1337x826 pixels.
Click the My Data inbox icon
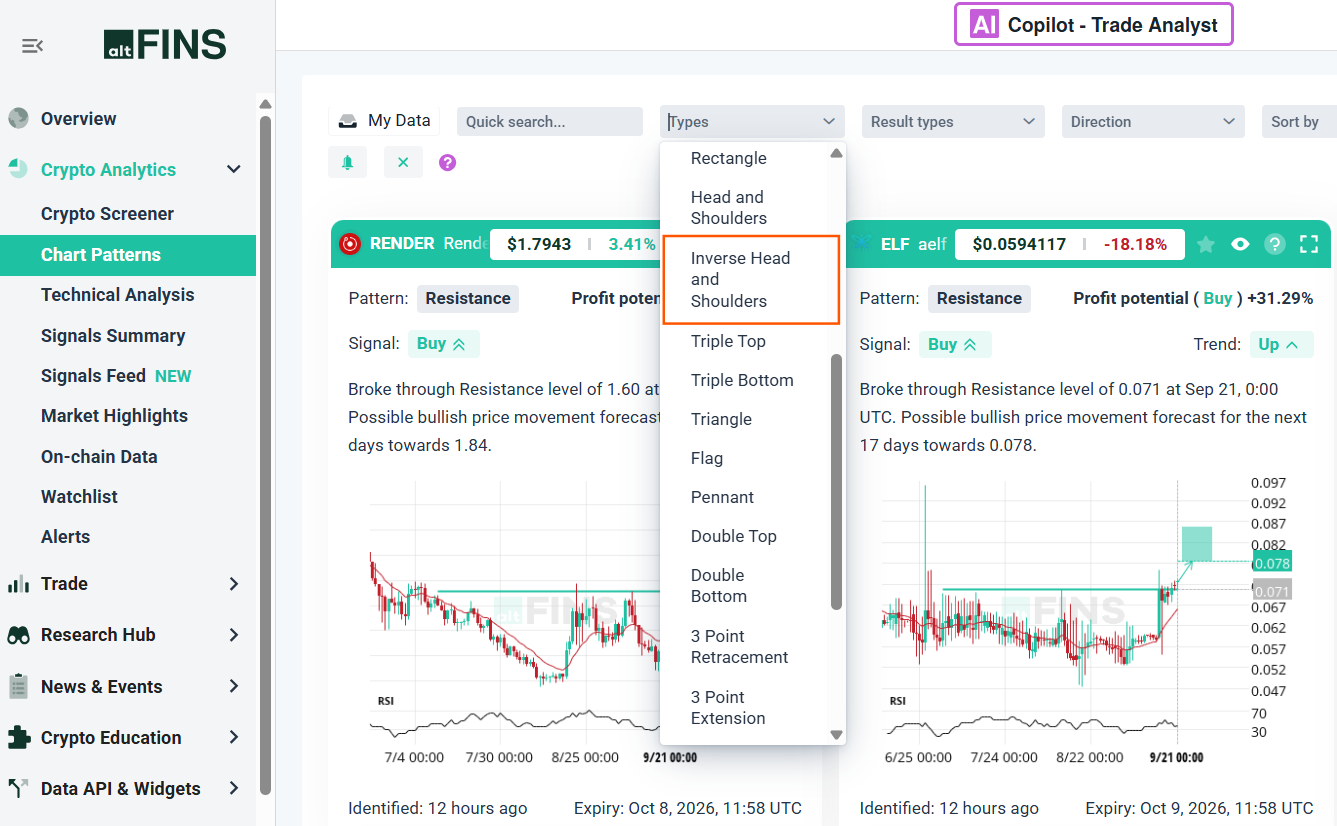[x=348, y=121]
